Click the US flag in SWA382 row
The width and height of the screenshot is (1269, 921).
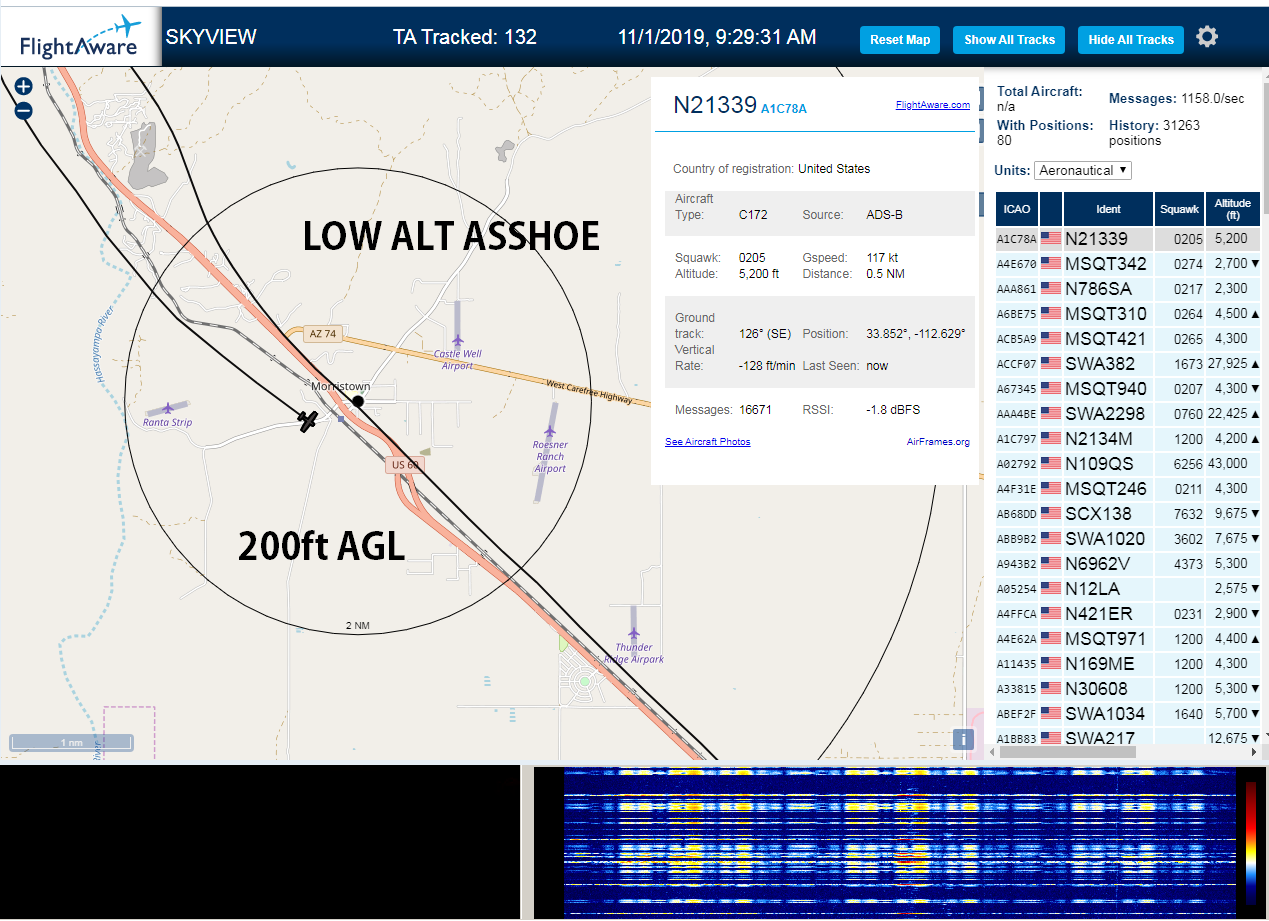1051,363
